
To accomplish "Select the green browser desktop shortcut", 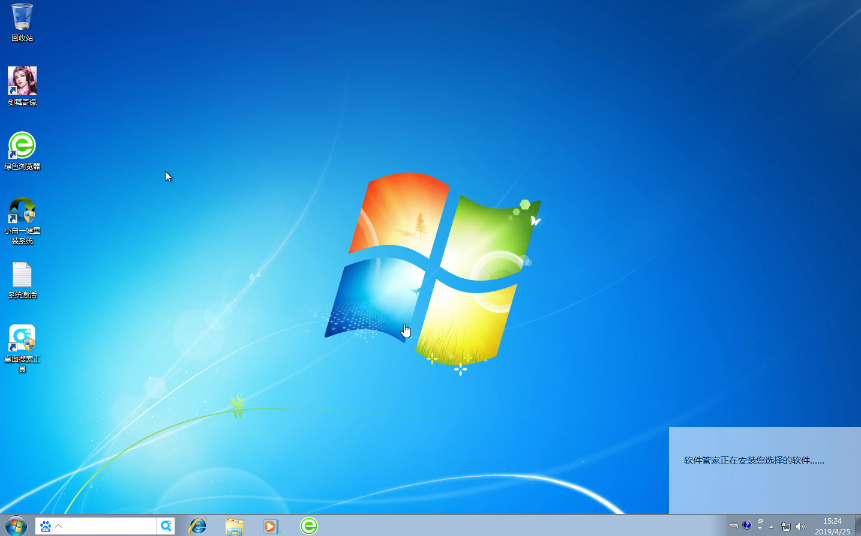I will click(x=22, y=150).
